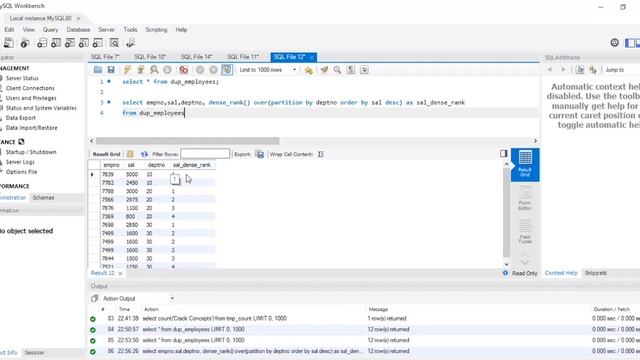The width and height of the screenshot is (640, 360).
Task: Execute the SQL script (lightning icon)
Action: pos(127,70)
